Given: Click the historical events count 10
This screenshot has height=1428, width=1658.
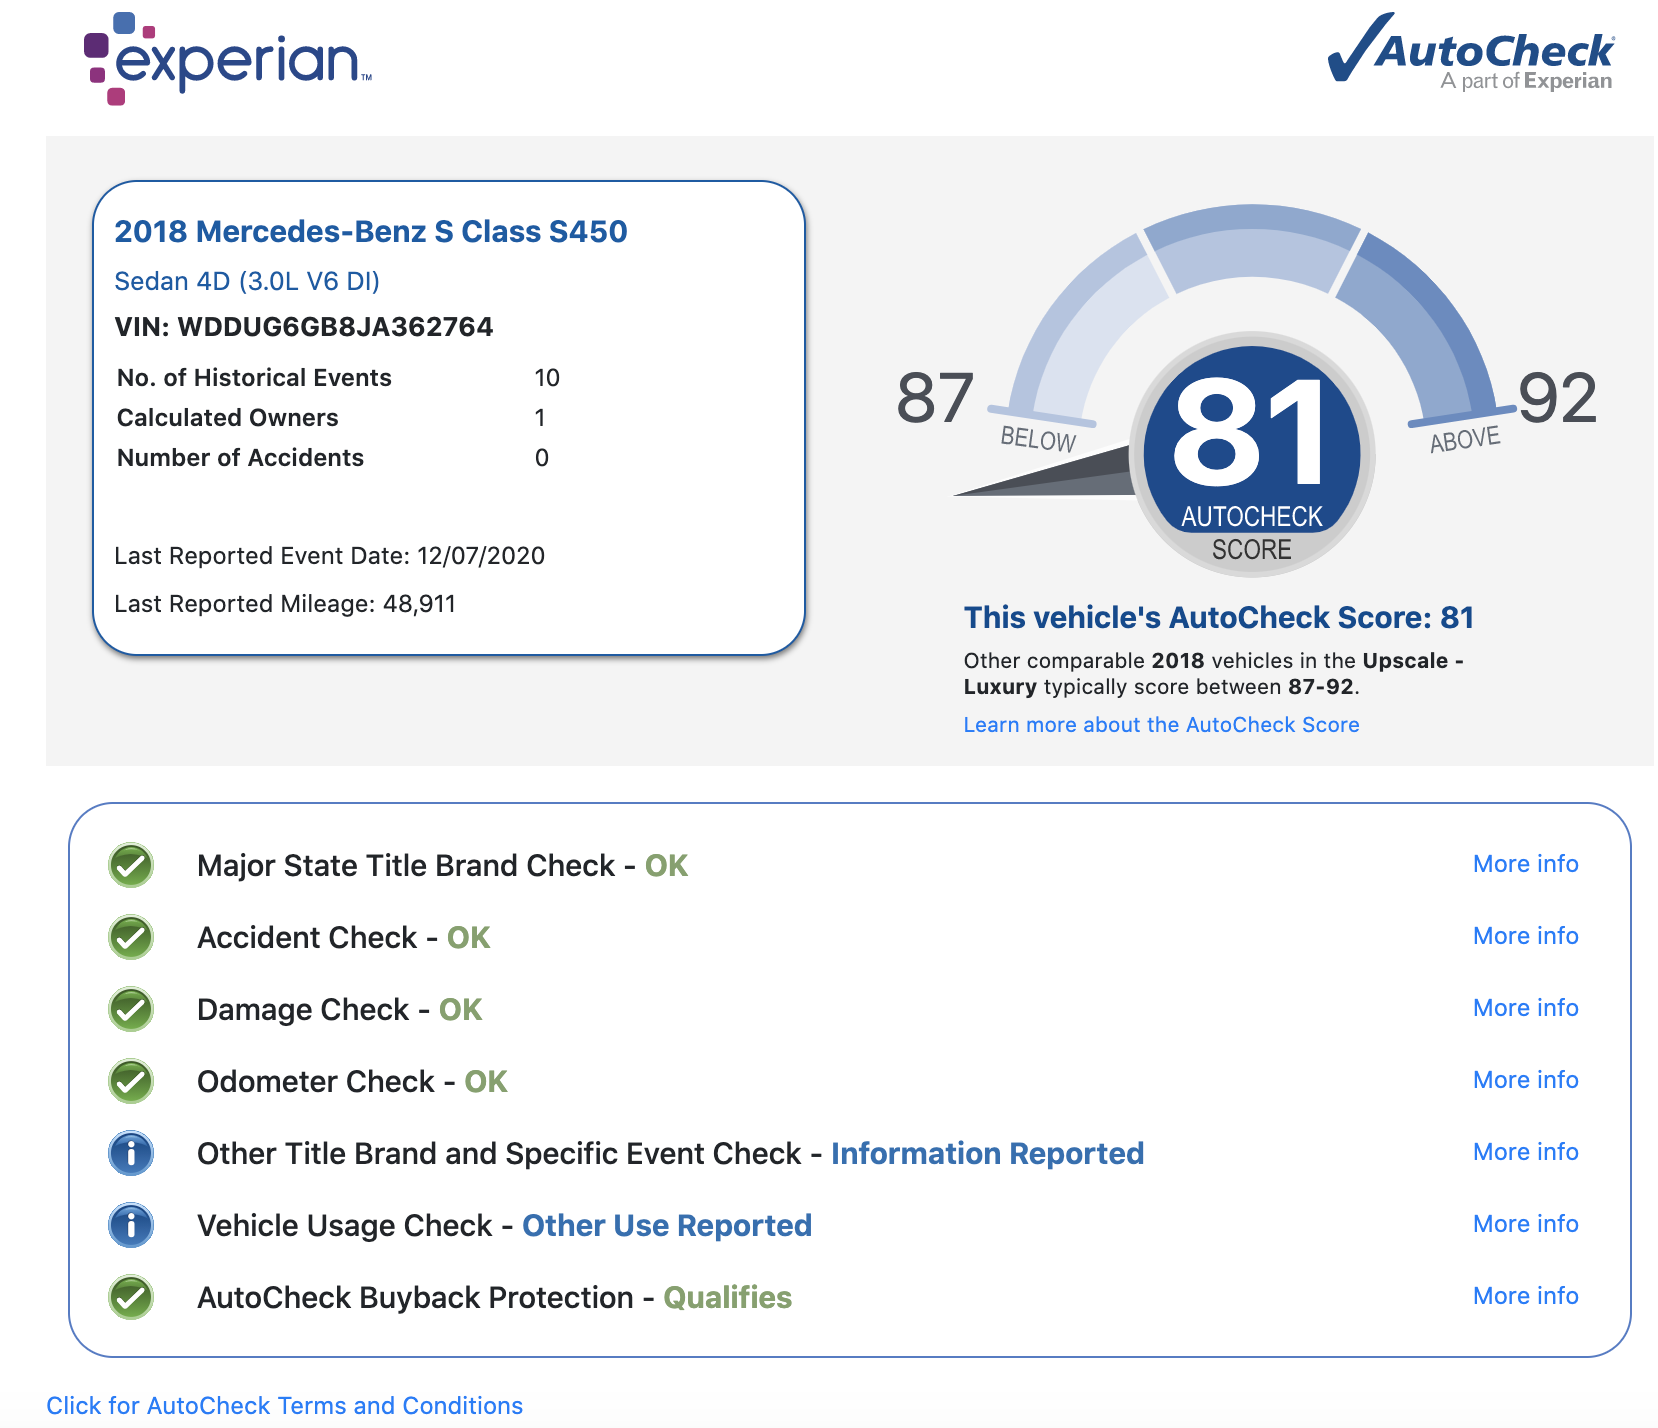Looking at the screenshot, I should click(547, 378).
